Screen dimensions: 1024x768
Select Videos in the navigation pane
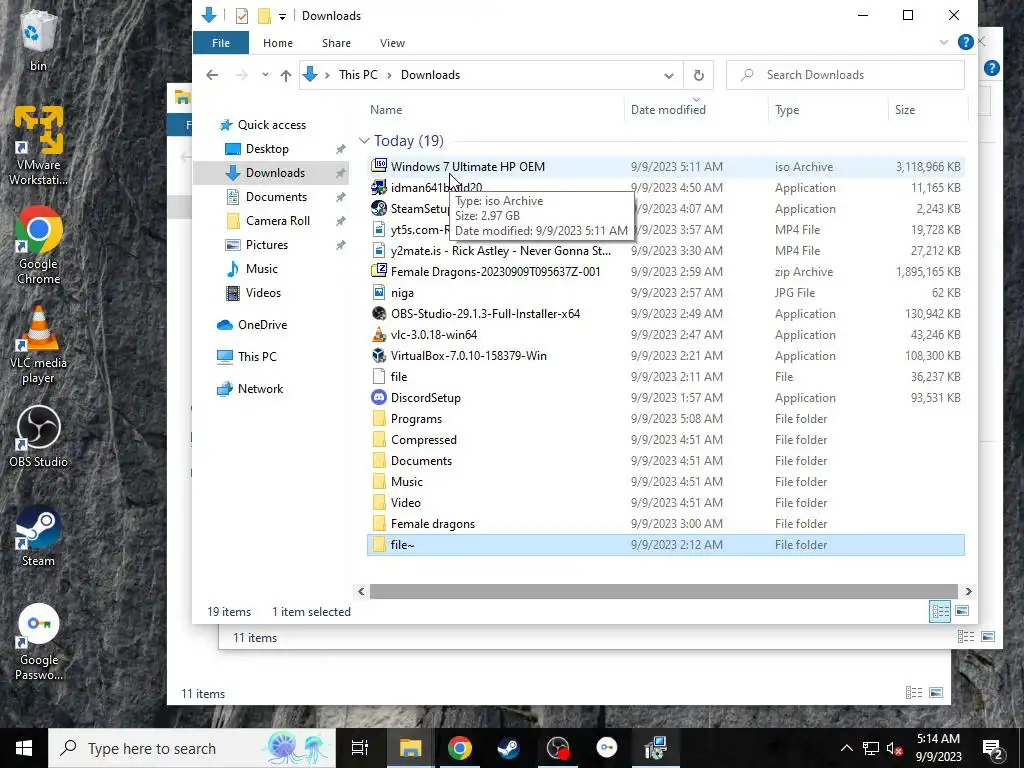tap(263, 293)
